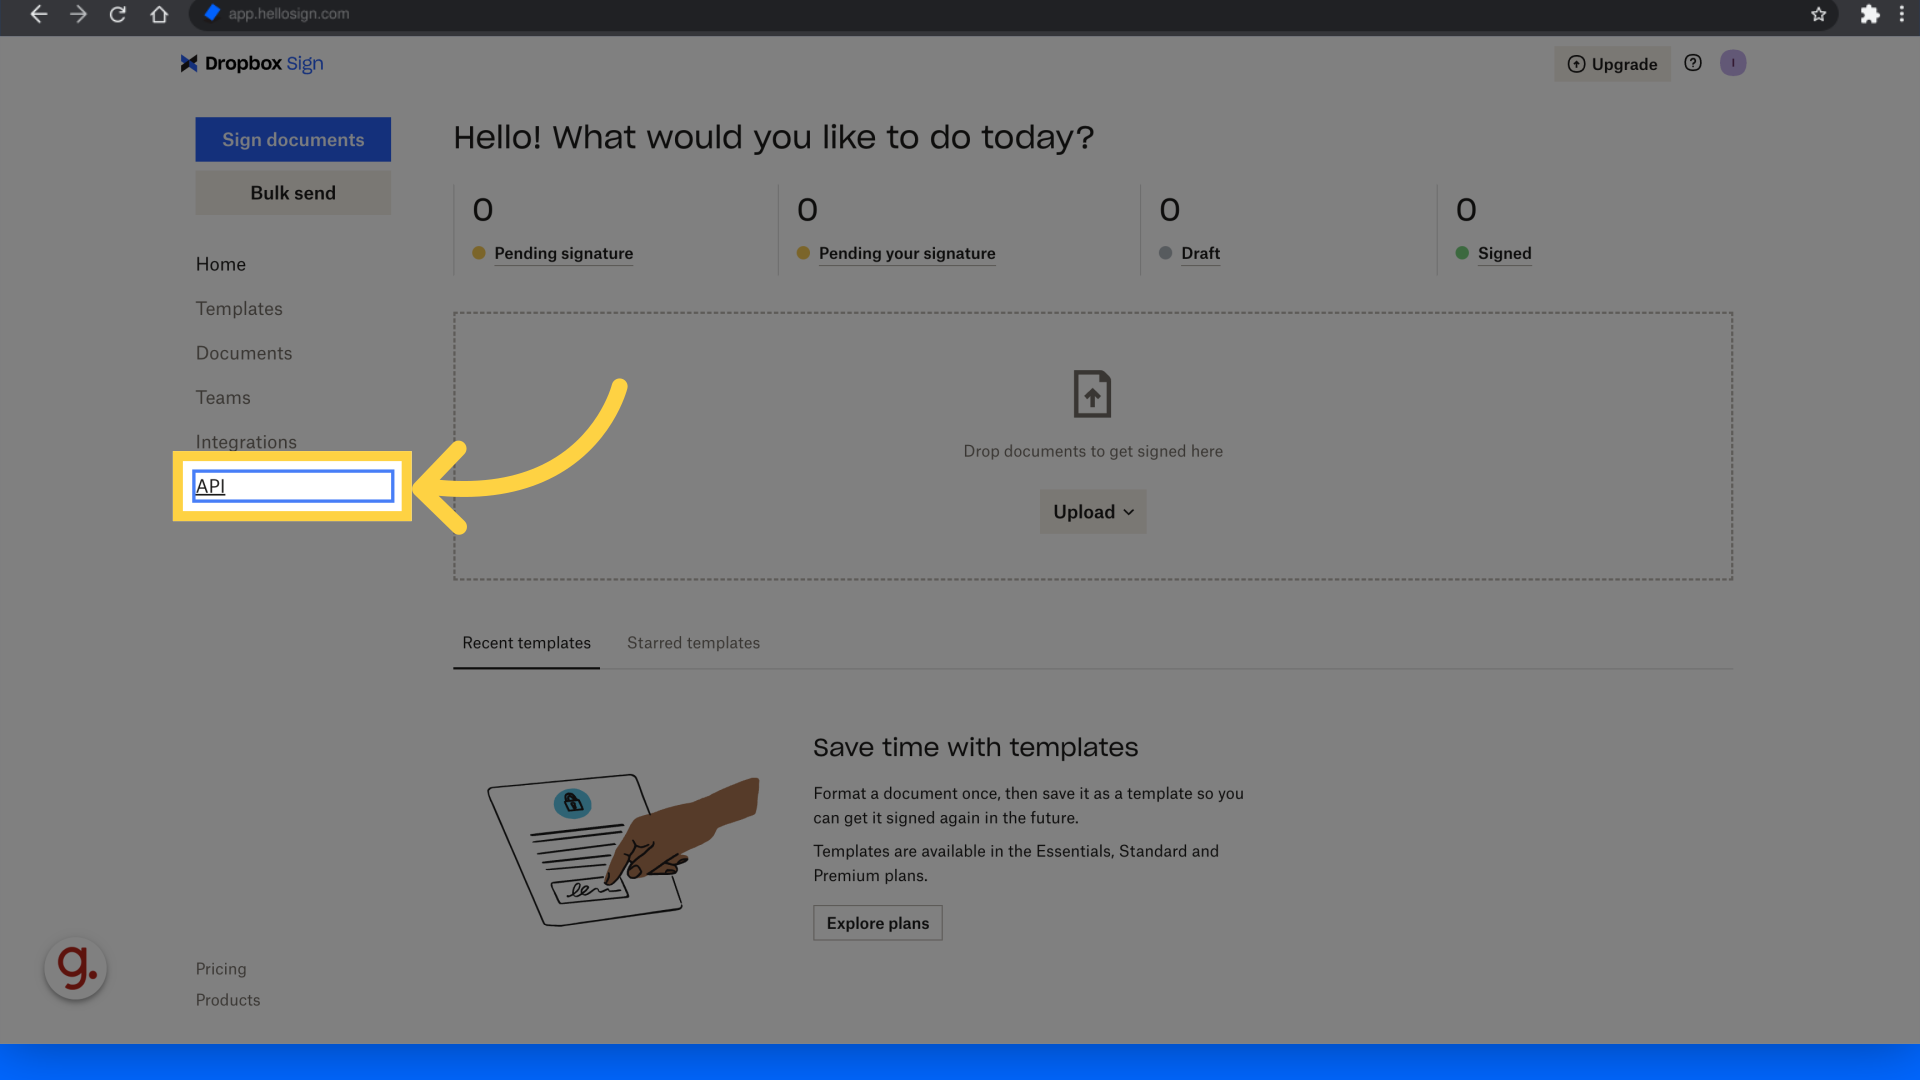Click the Sign documents button

(292, 139)
